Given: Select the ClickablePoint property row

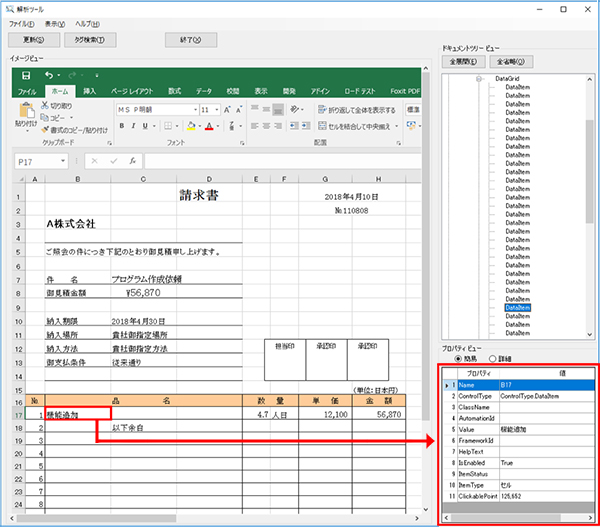Looking at the screenshot, I should coord(518,496).
